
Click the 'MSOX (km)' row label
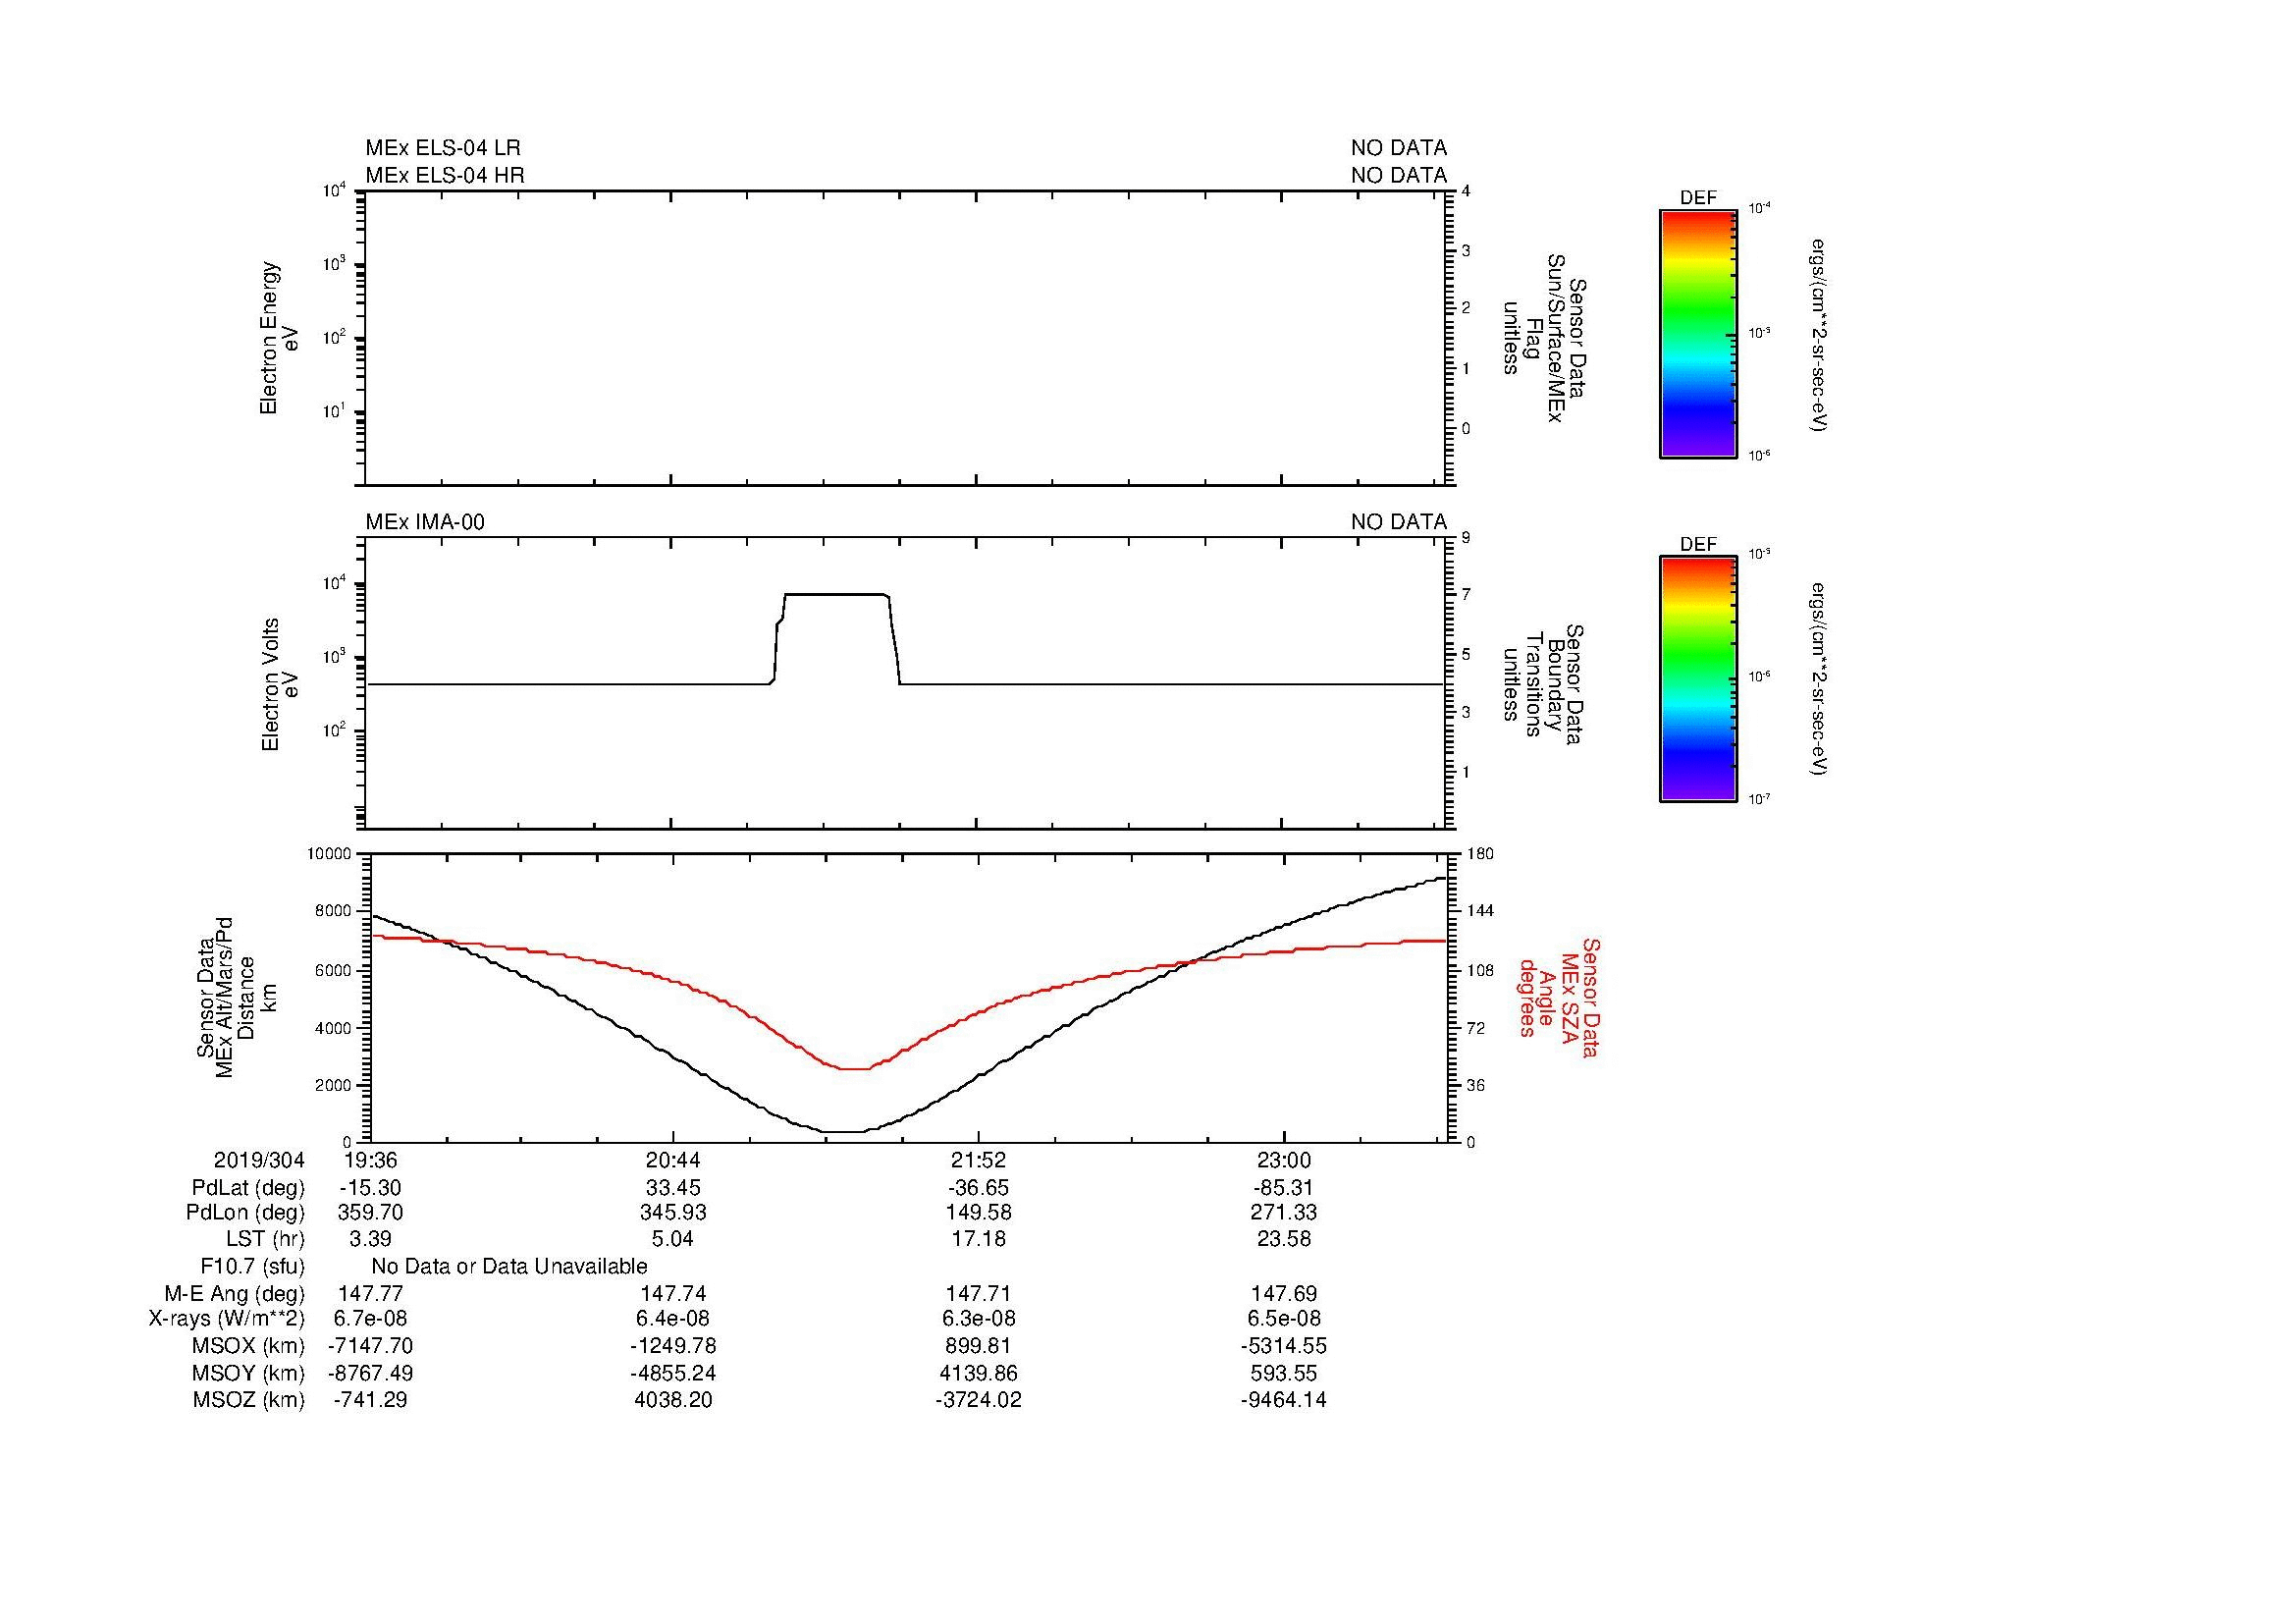click(249, 1346)
